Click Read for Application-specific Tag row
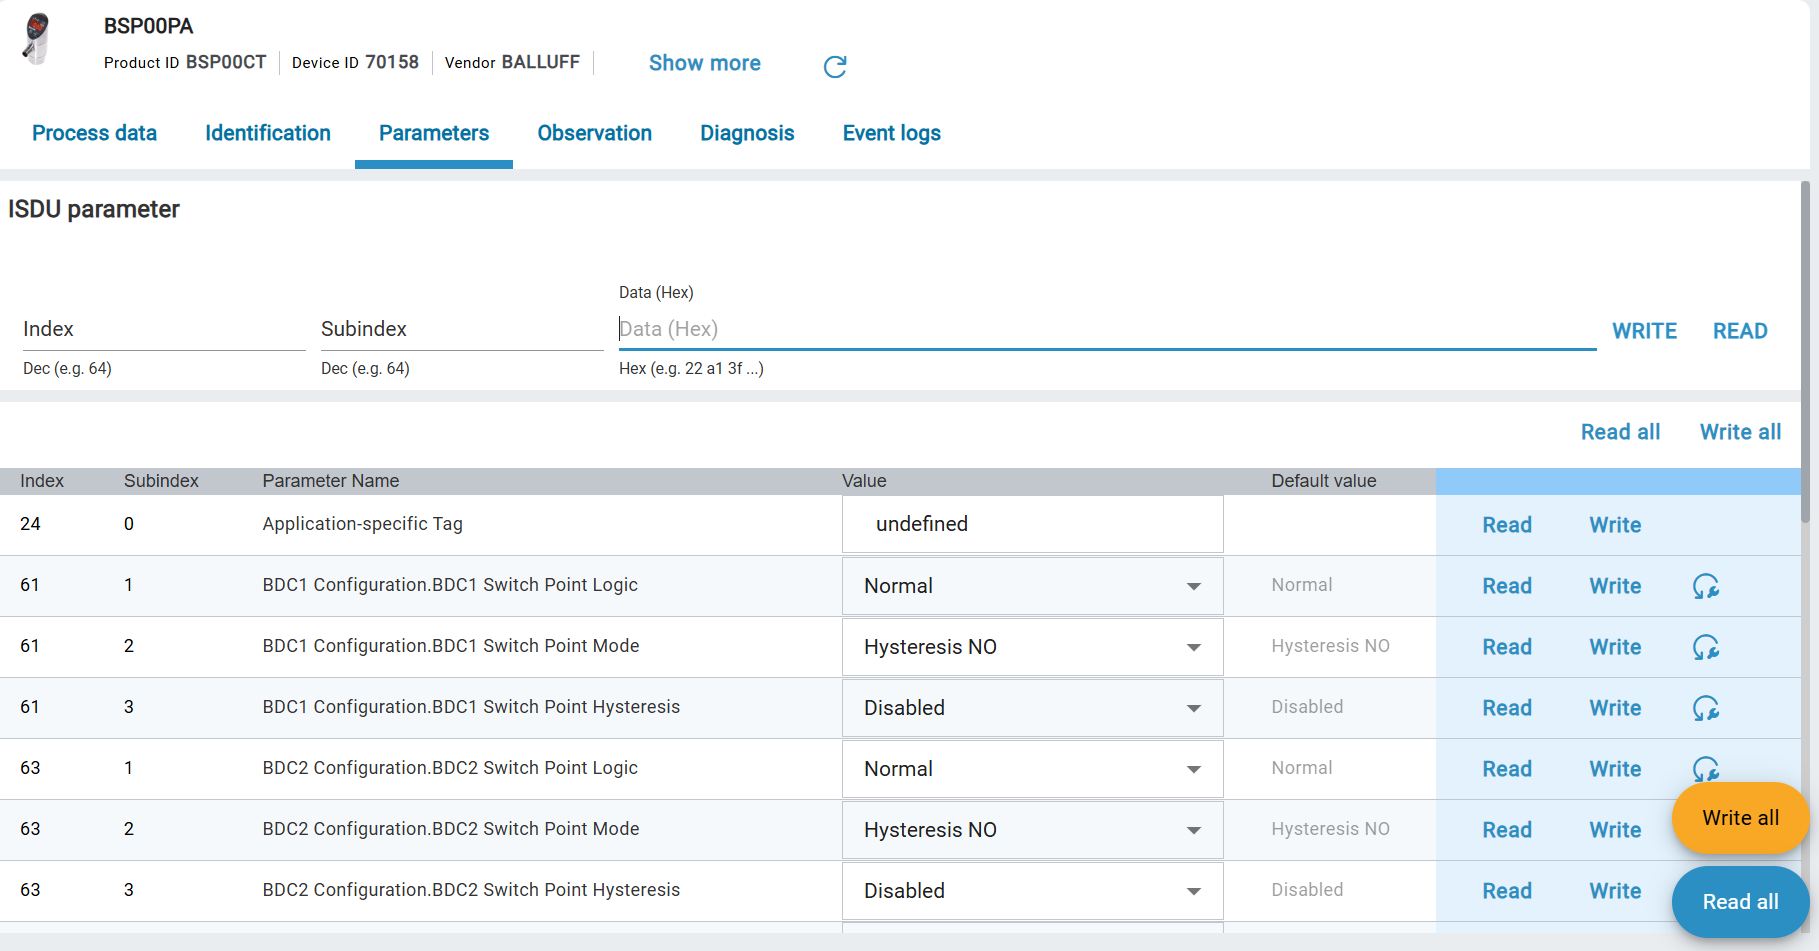This screenshot has height=951, width=1819. [x=1506, y=525]
